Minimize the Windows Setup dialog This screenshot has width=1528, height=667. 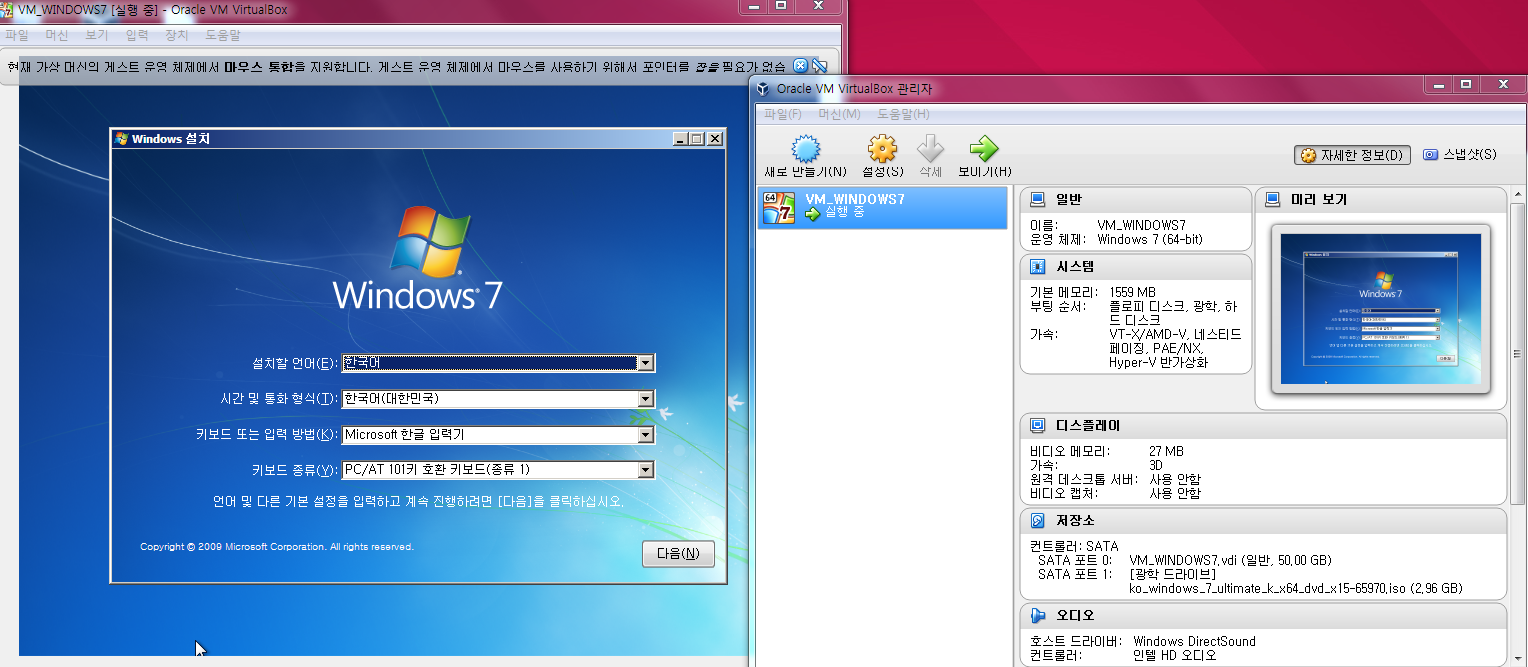pos(681,139)
